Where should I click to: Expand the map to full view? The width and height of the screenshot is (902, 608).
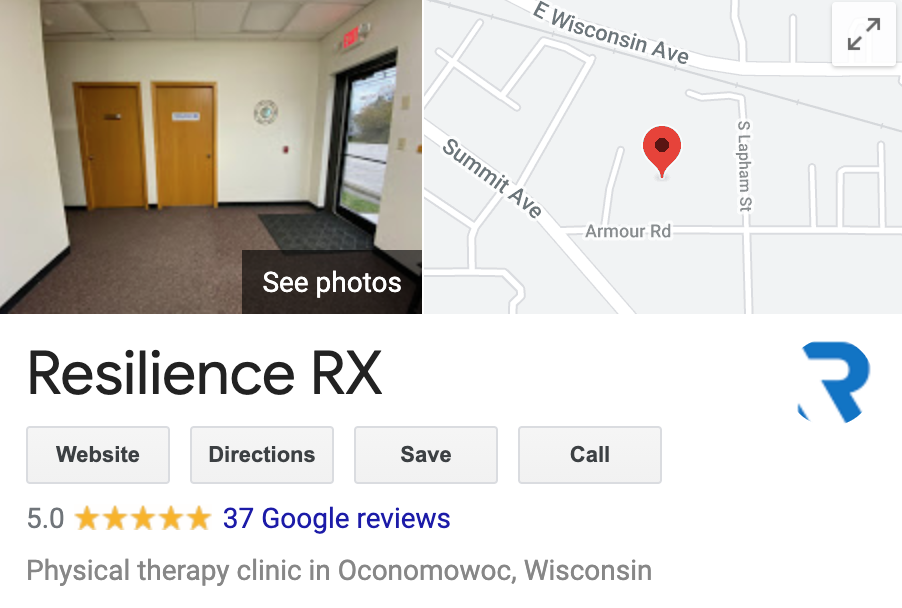click(863, 35)
